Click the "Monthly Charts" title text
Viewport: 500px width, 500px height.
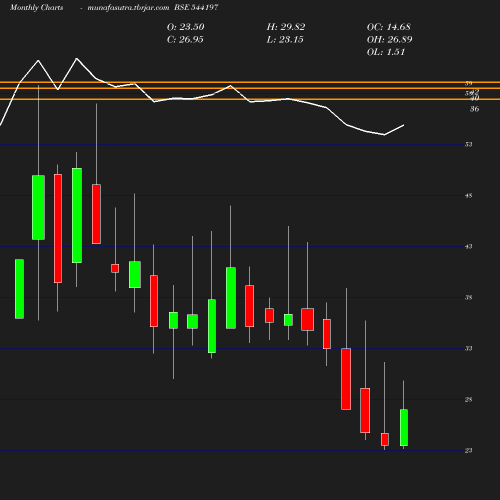click(36, 7)
